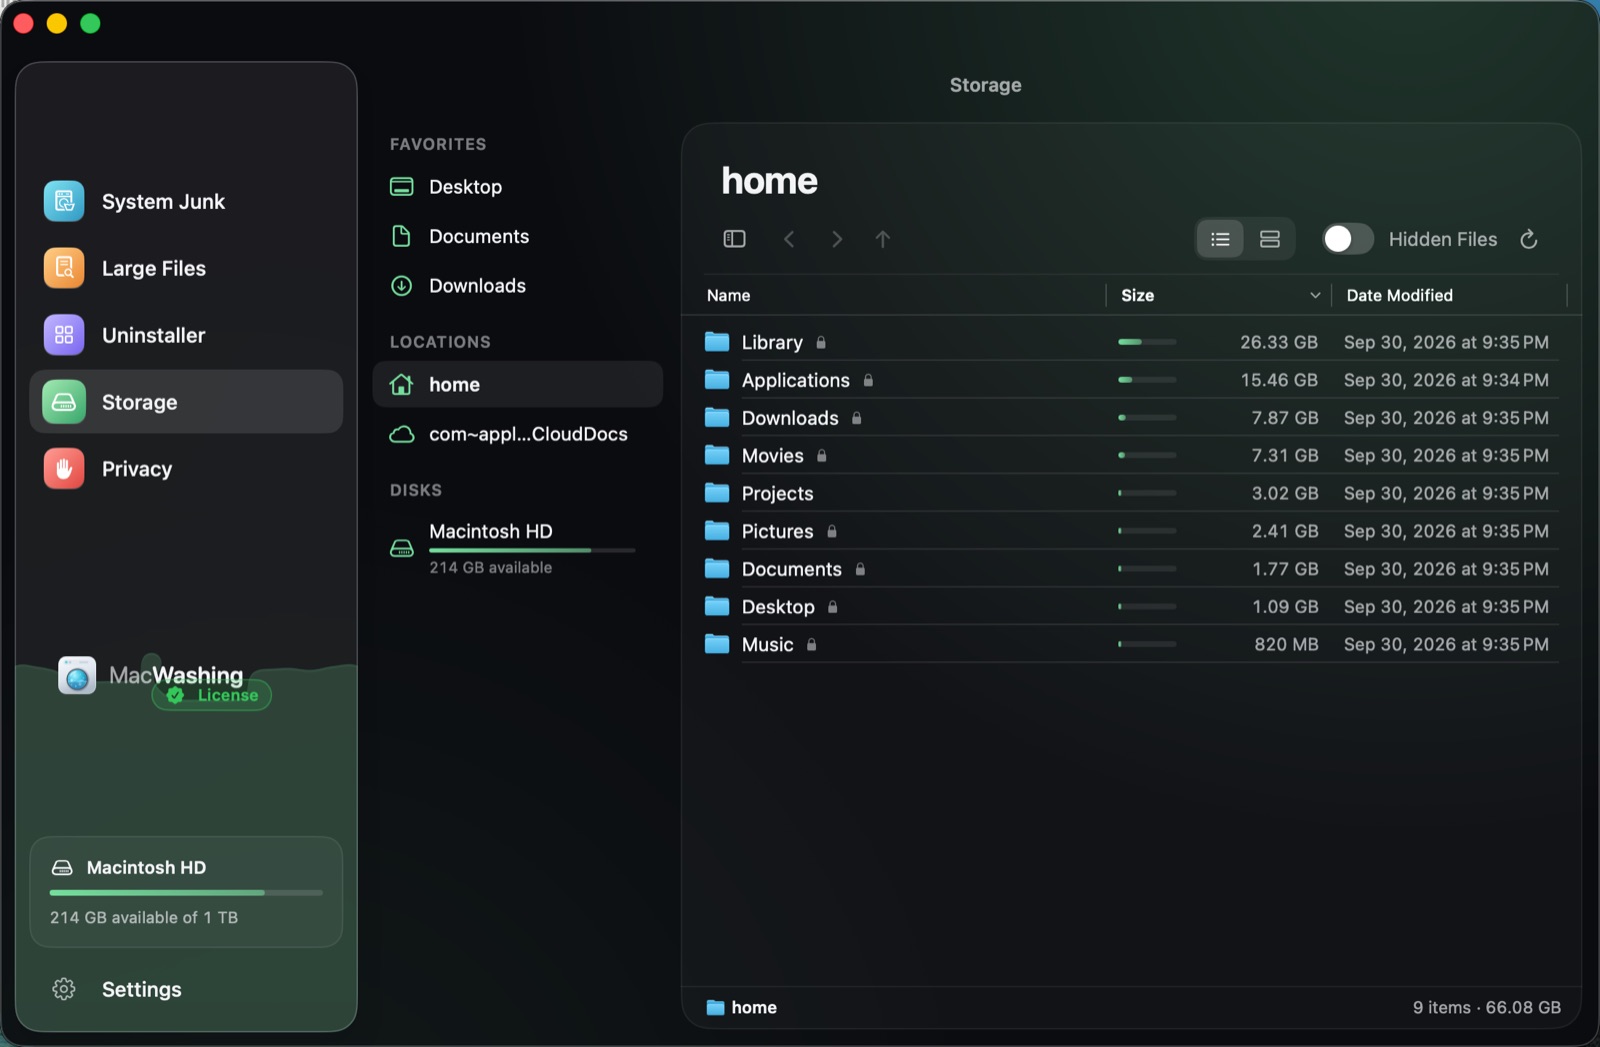Toggle the Size column sort chevron
The height and width of the screenshot is (1047, 1600).
(1315, 295)
